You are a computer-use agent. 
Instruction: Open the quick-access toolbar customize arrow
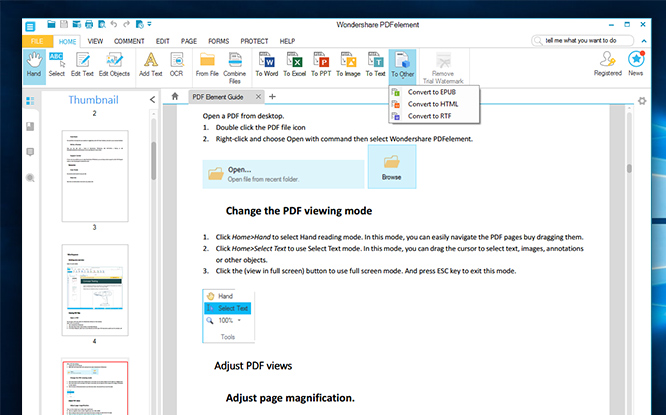(x=150, y=24)
